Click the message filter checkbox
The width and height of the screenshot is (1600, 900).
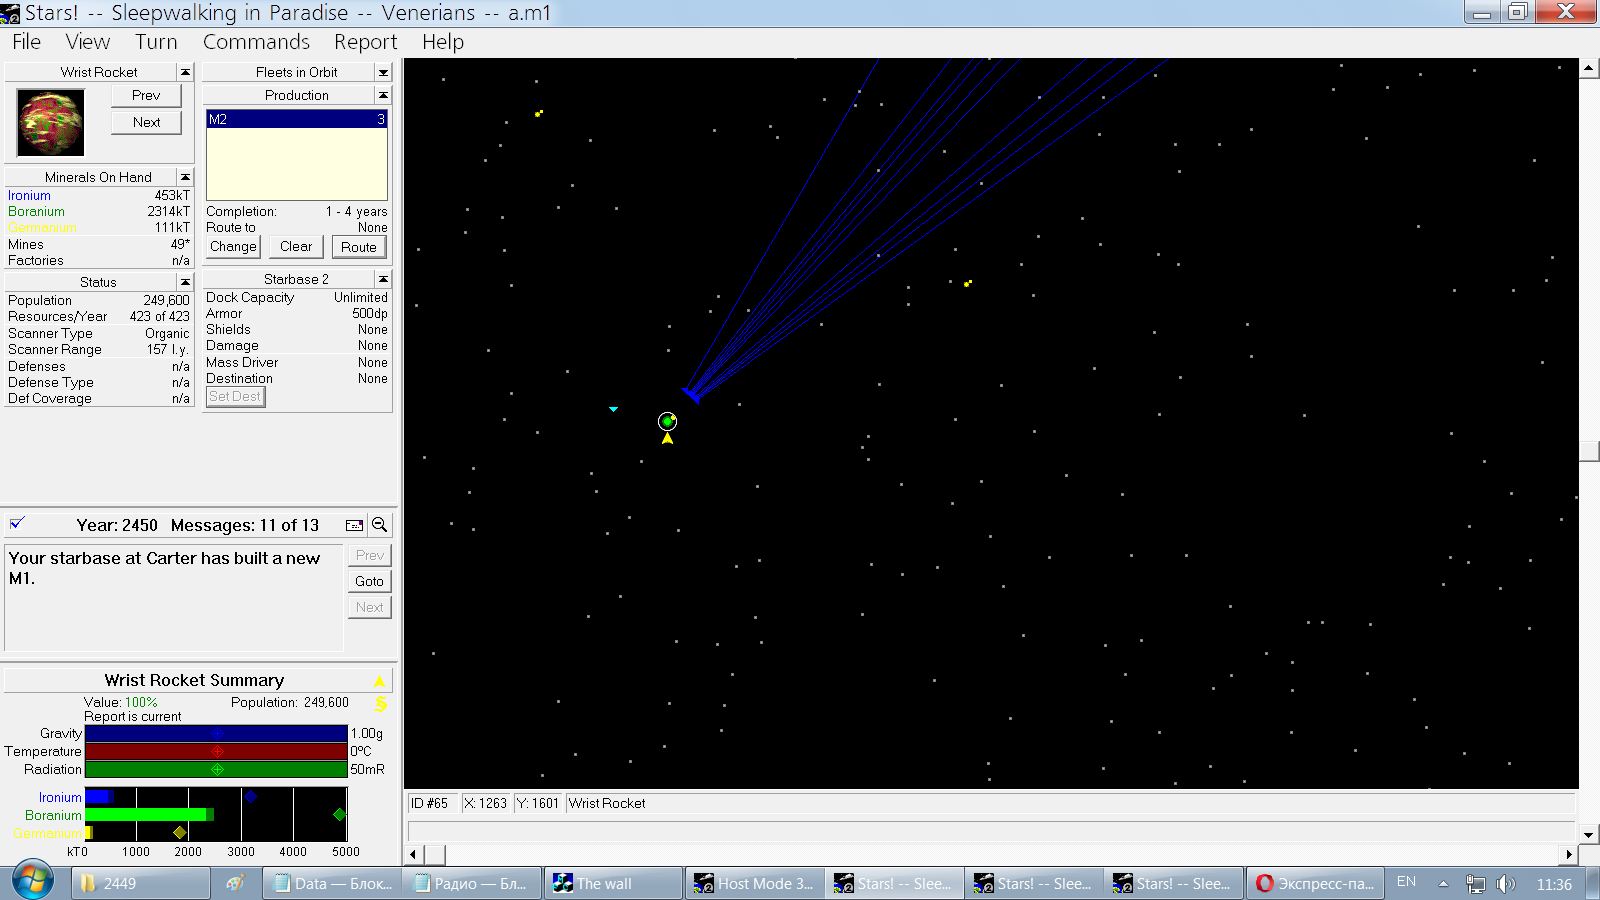[x=17, y=524]
